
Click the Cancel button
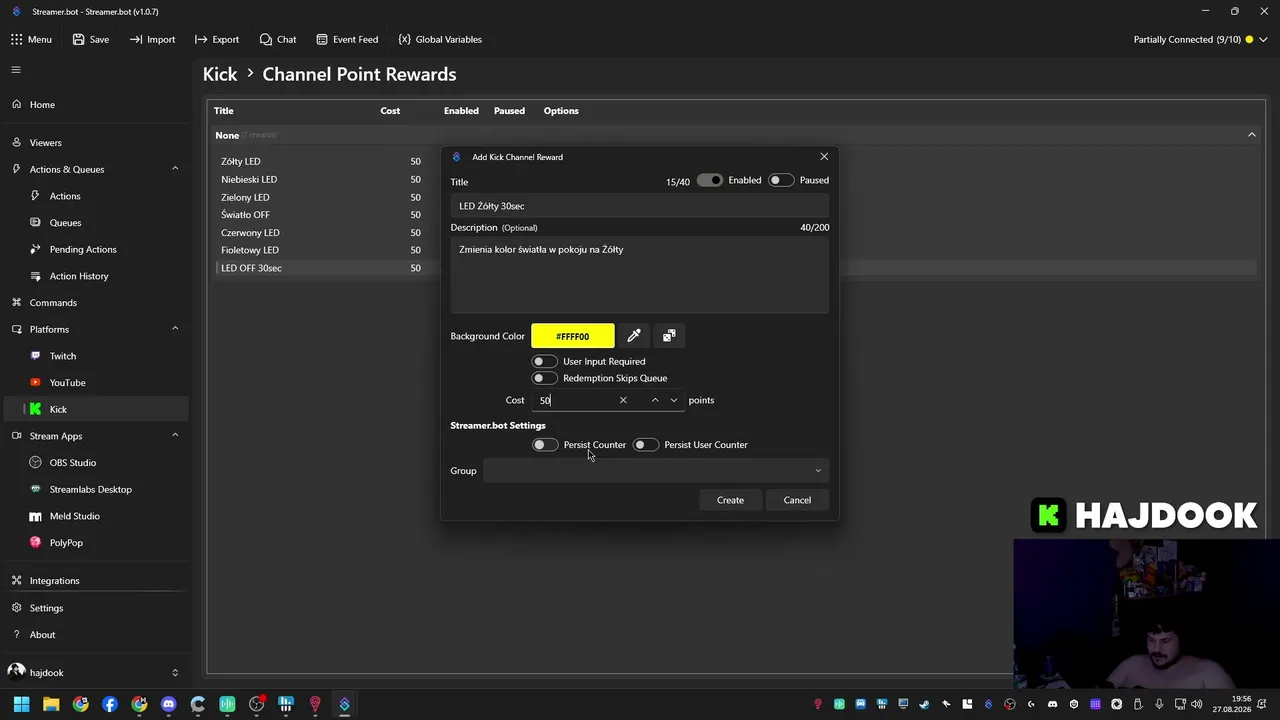click(797, 500)
